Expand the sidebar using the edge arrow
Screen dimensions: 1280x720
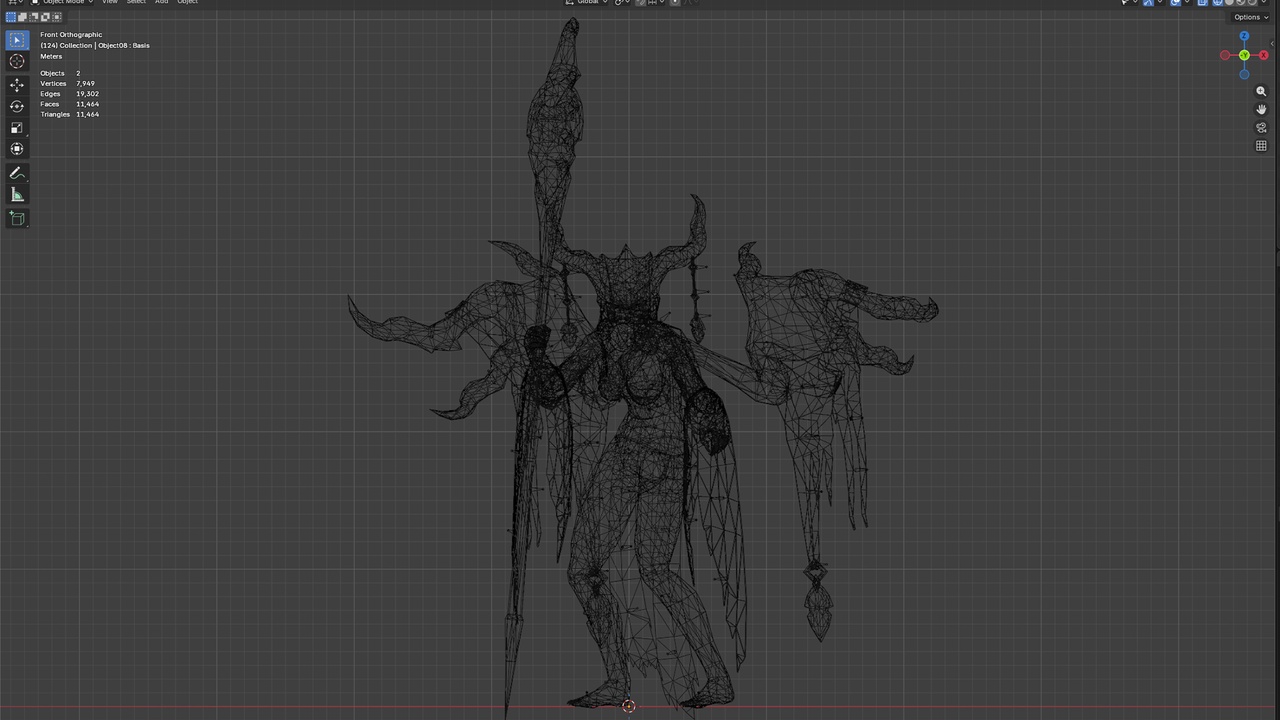(x=1273, y=44)
